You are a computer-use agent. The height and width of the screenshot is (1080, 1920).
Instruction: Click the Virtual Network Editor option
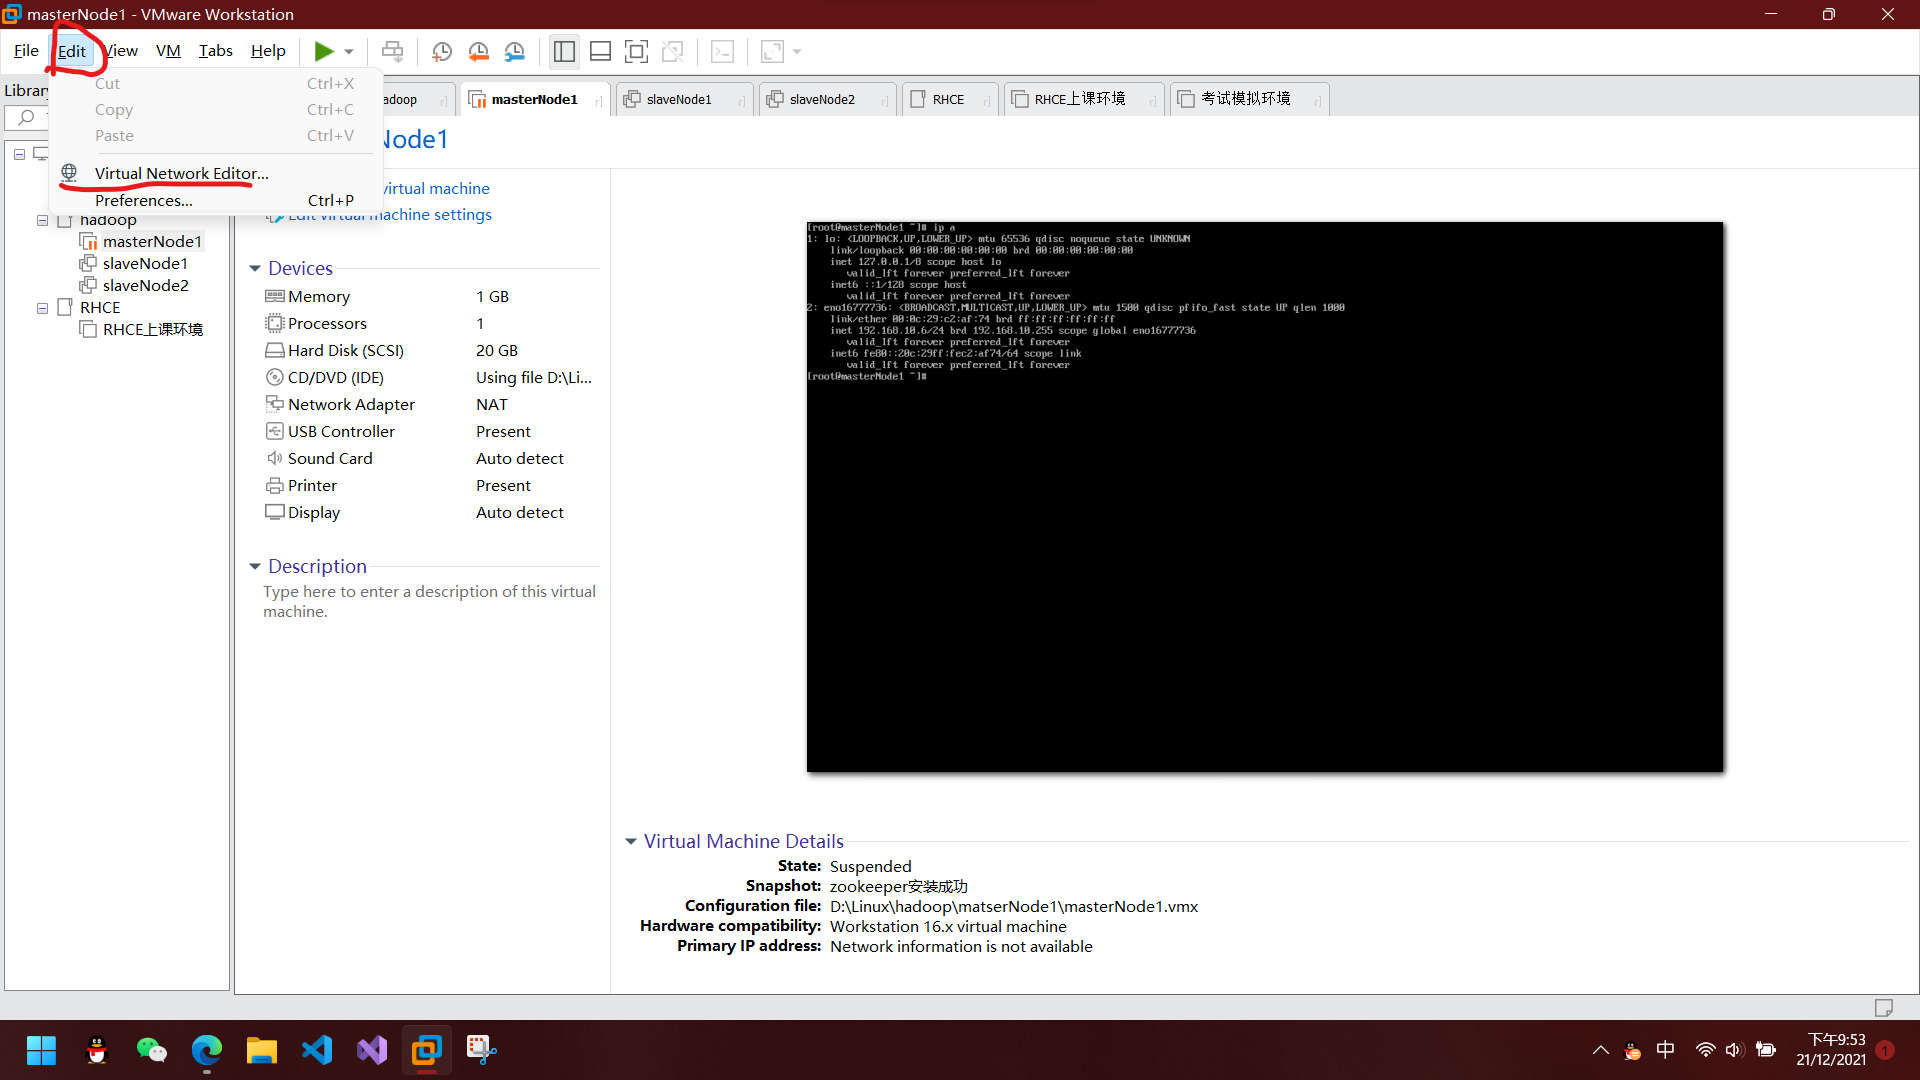point(181,173)
